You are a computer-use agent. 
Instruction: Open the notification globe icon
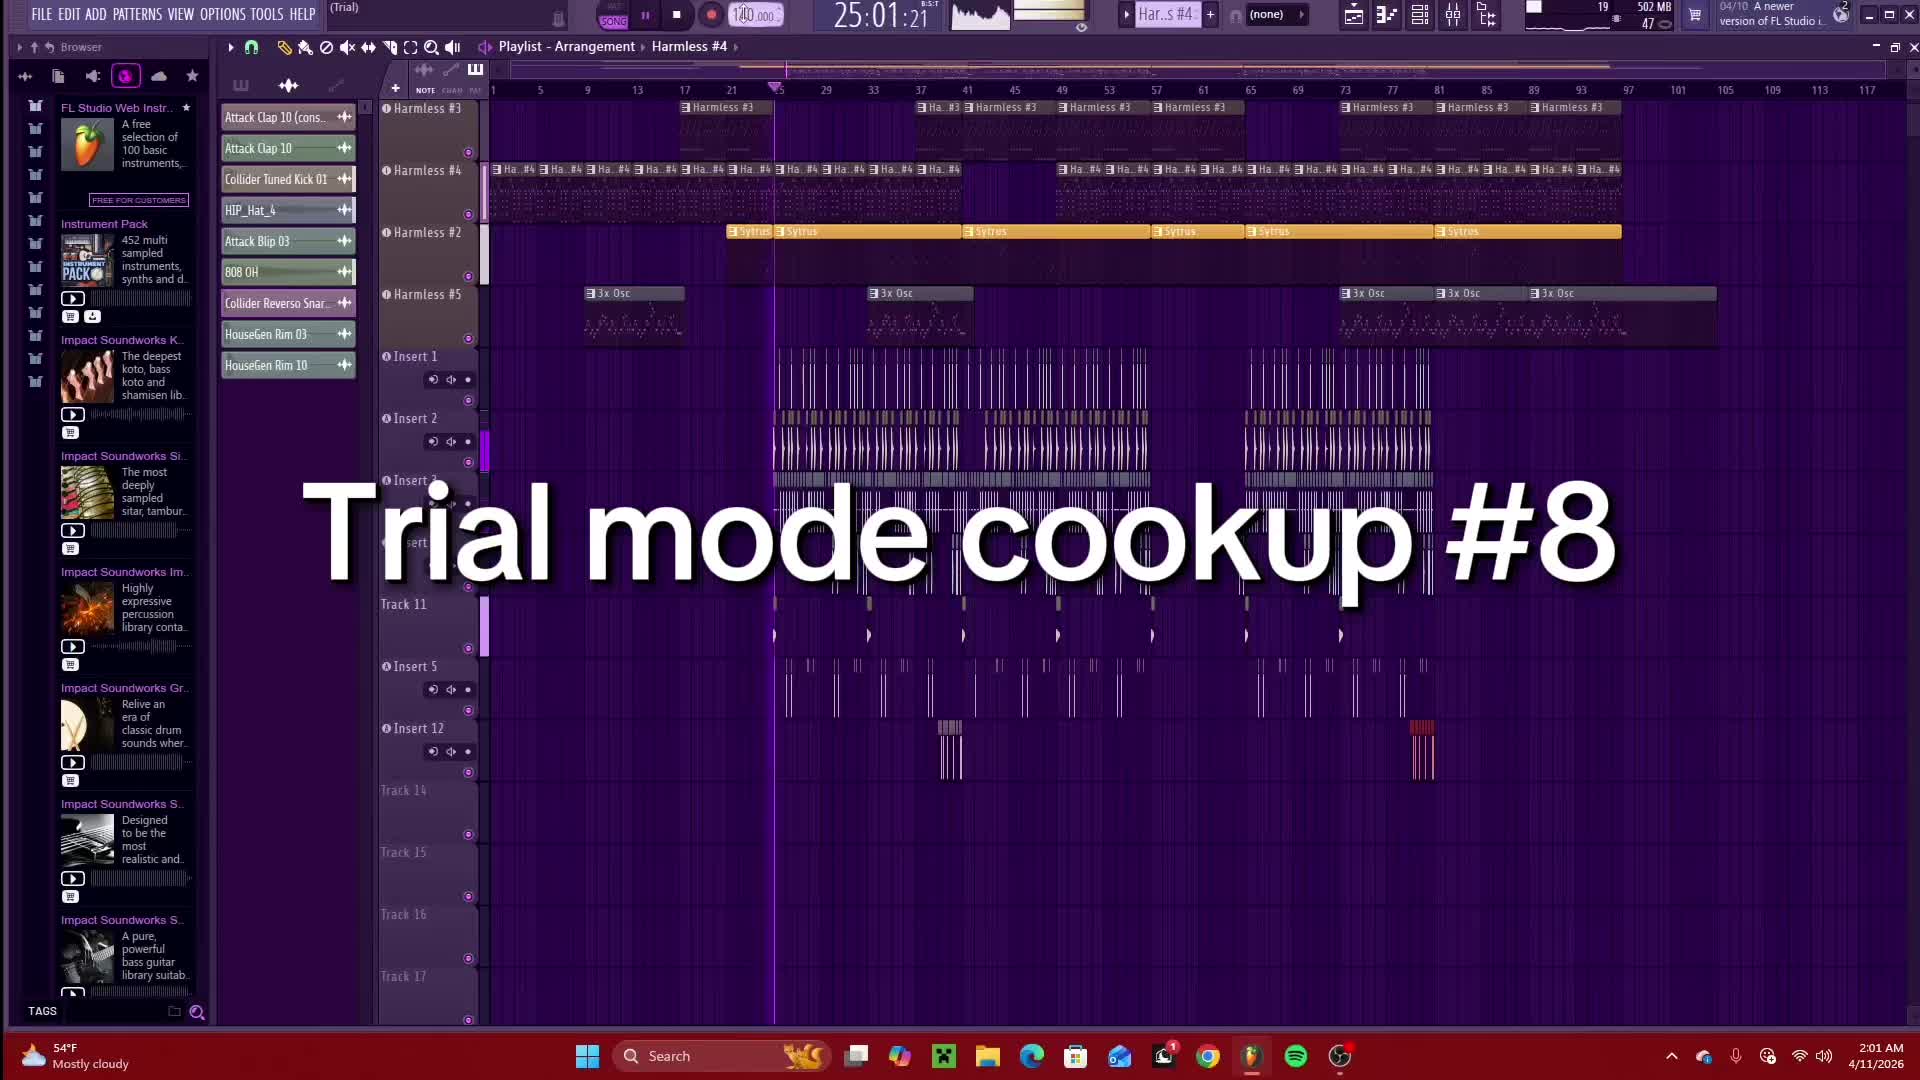click(1841, 15)
